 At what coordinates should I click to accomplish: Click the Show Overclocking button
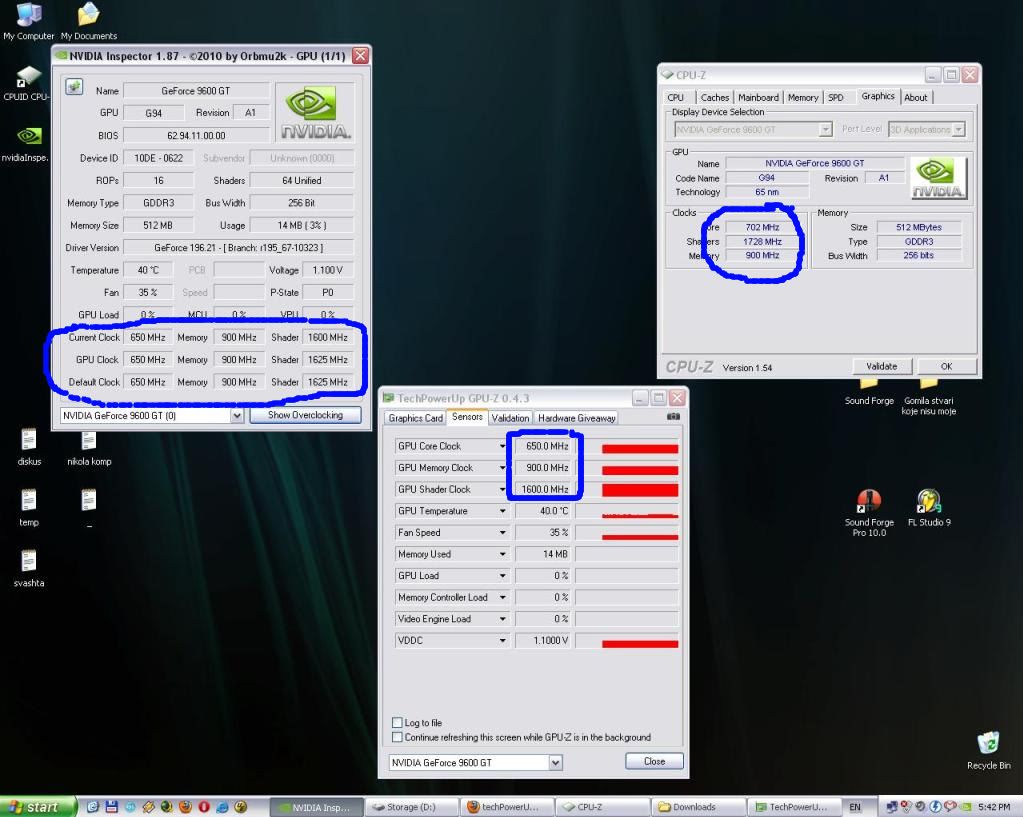point(305,415)
